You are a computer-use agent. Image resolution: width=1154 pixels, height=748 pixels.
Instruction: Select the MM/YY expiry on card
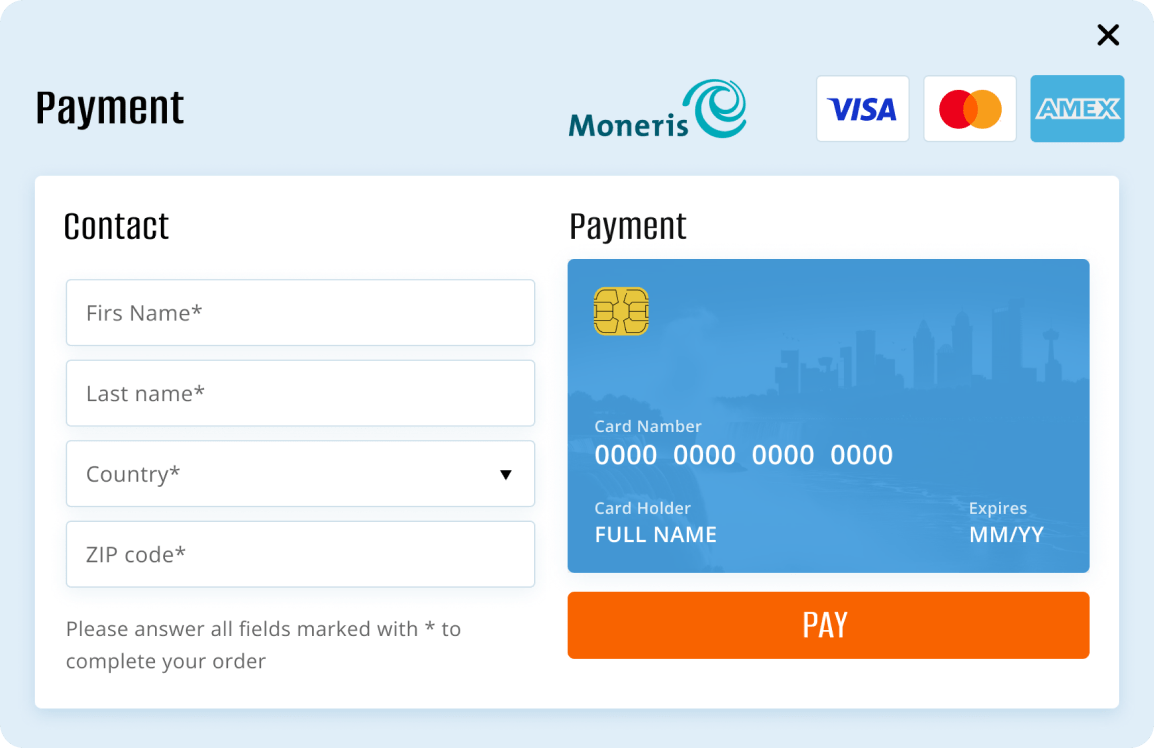1005,535
